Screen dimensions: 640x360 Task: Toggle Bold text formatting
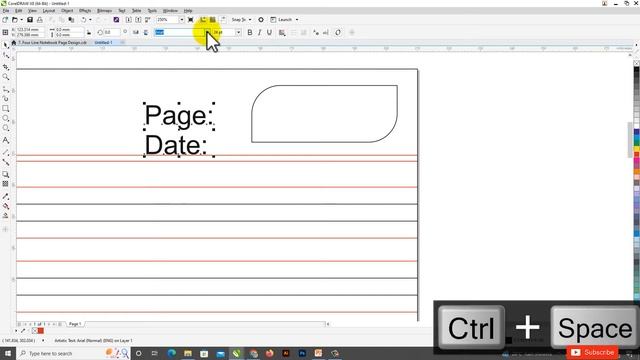pos(250,33)
